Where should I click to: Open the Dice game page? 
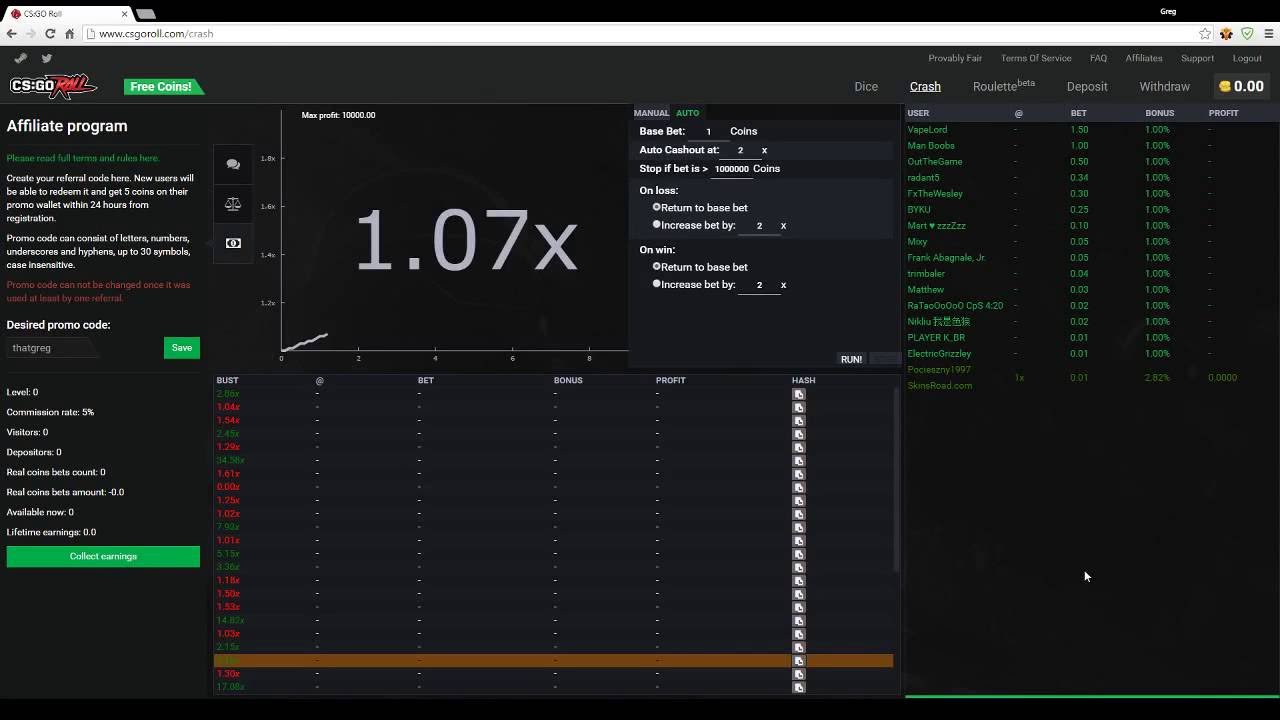(866, 86)
